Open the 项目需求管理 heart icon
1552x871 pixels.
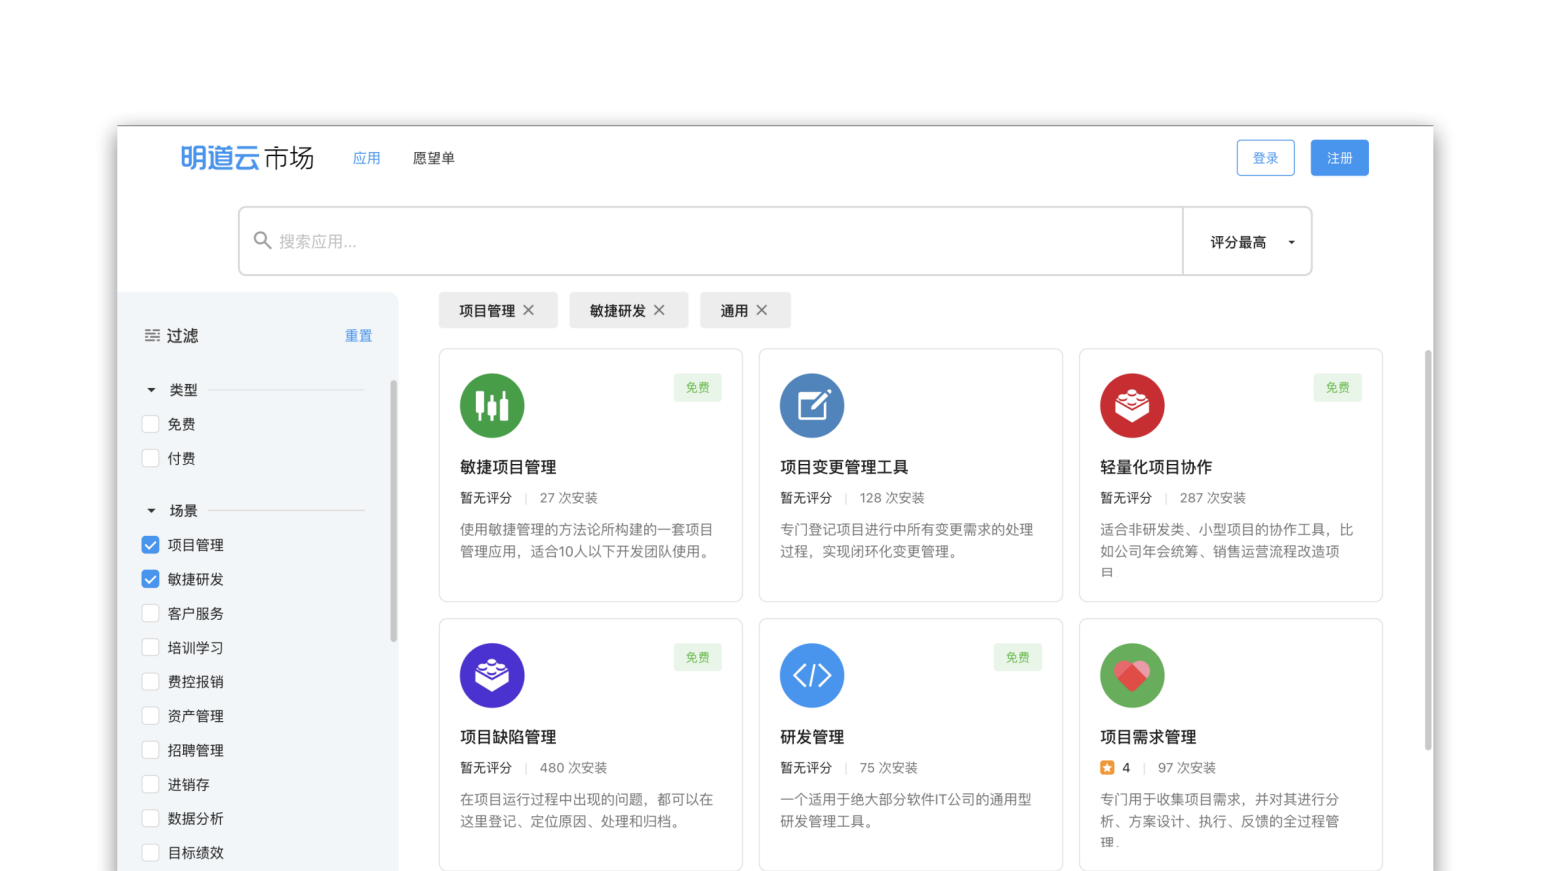point(1132,676)
